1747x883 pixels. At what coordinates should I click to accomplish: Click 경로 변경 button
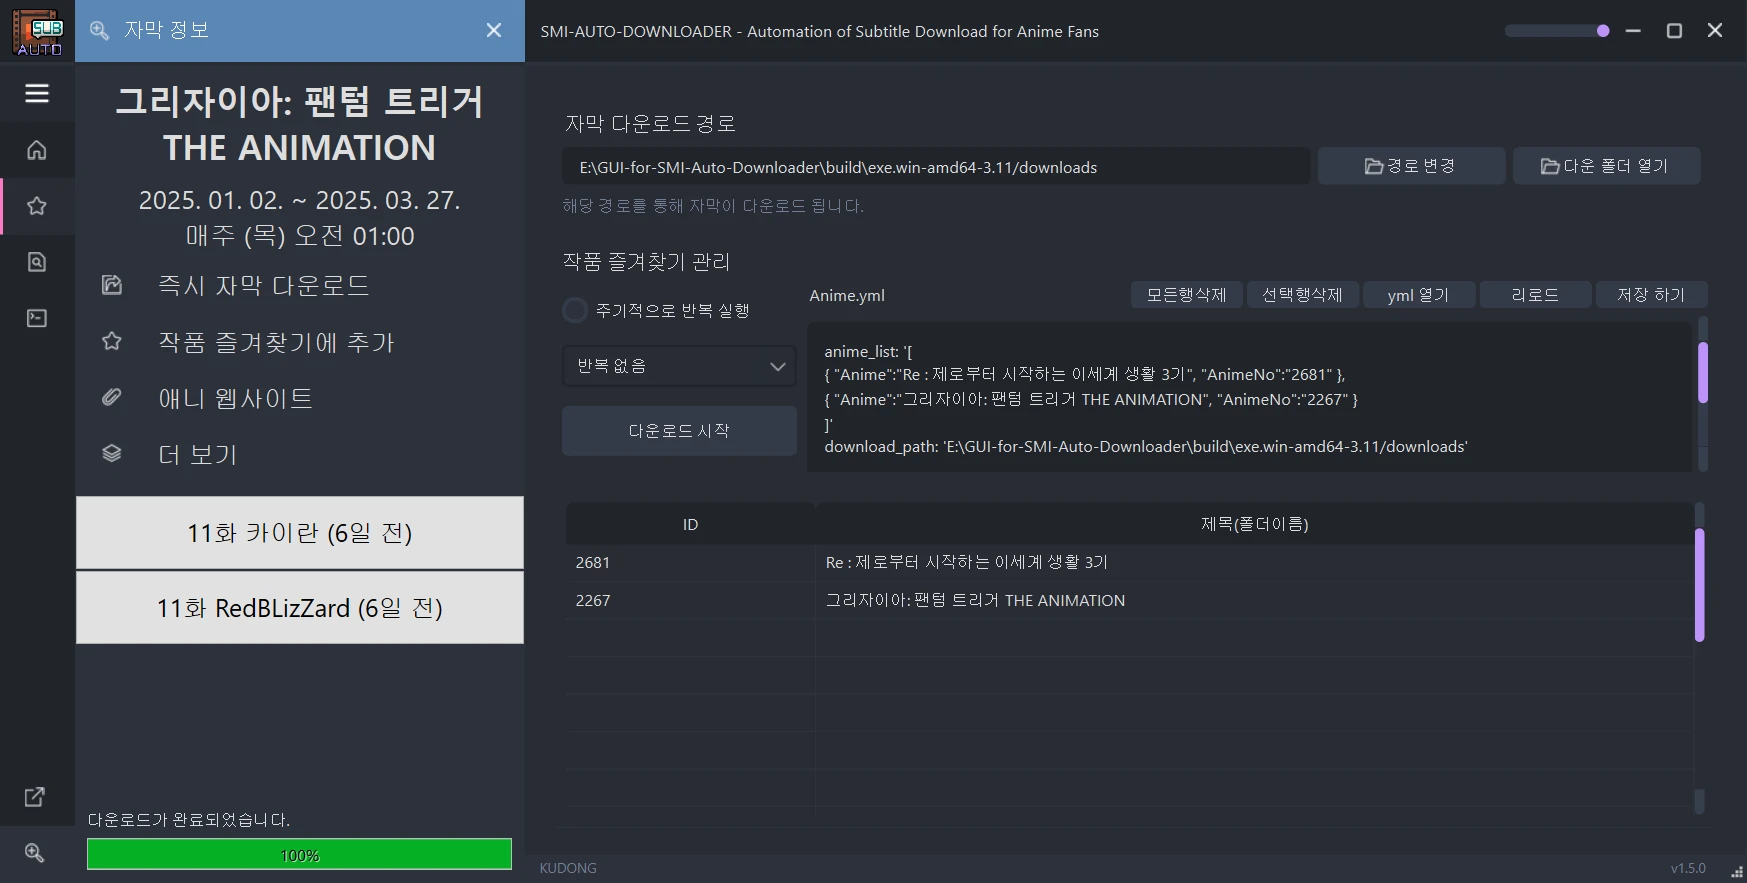coord(1411,166)
